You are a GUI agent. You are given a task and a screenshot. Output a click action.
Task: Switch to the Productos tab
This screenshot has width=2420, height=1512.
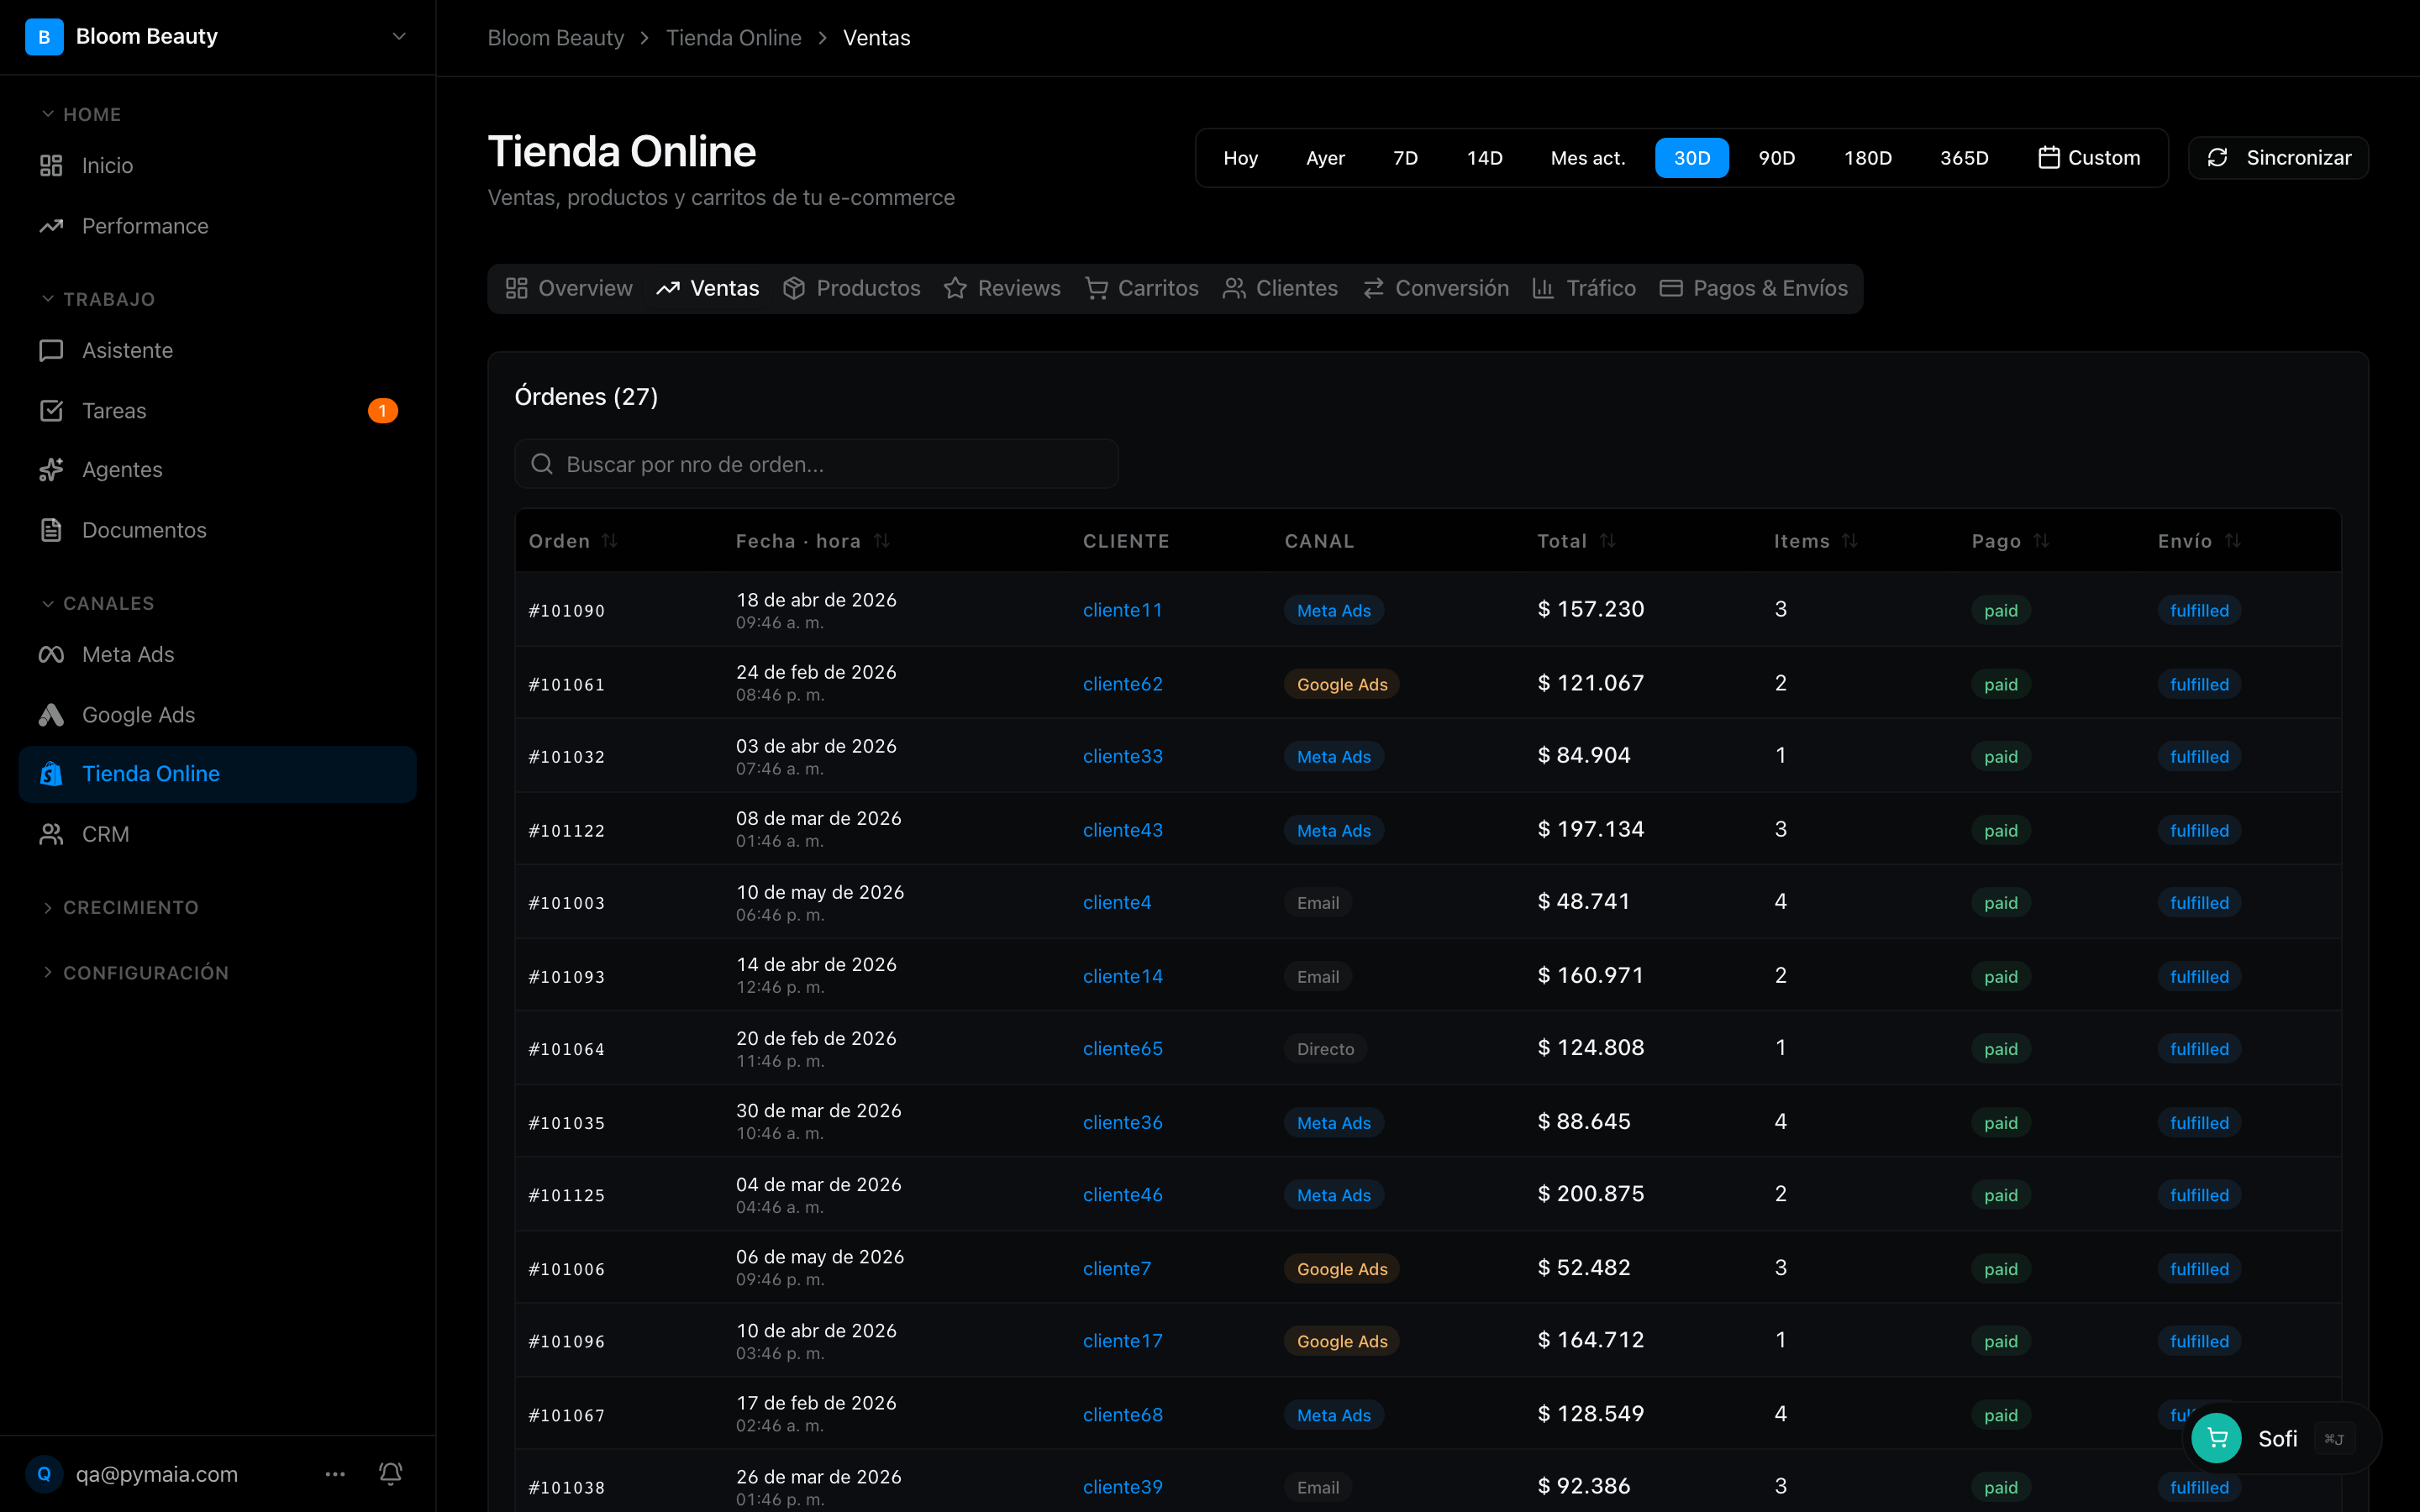click(852, 288)
